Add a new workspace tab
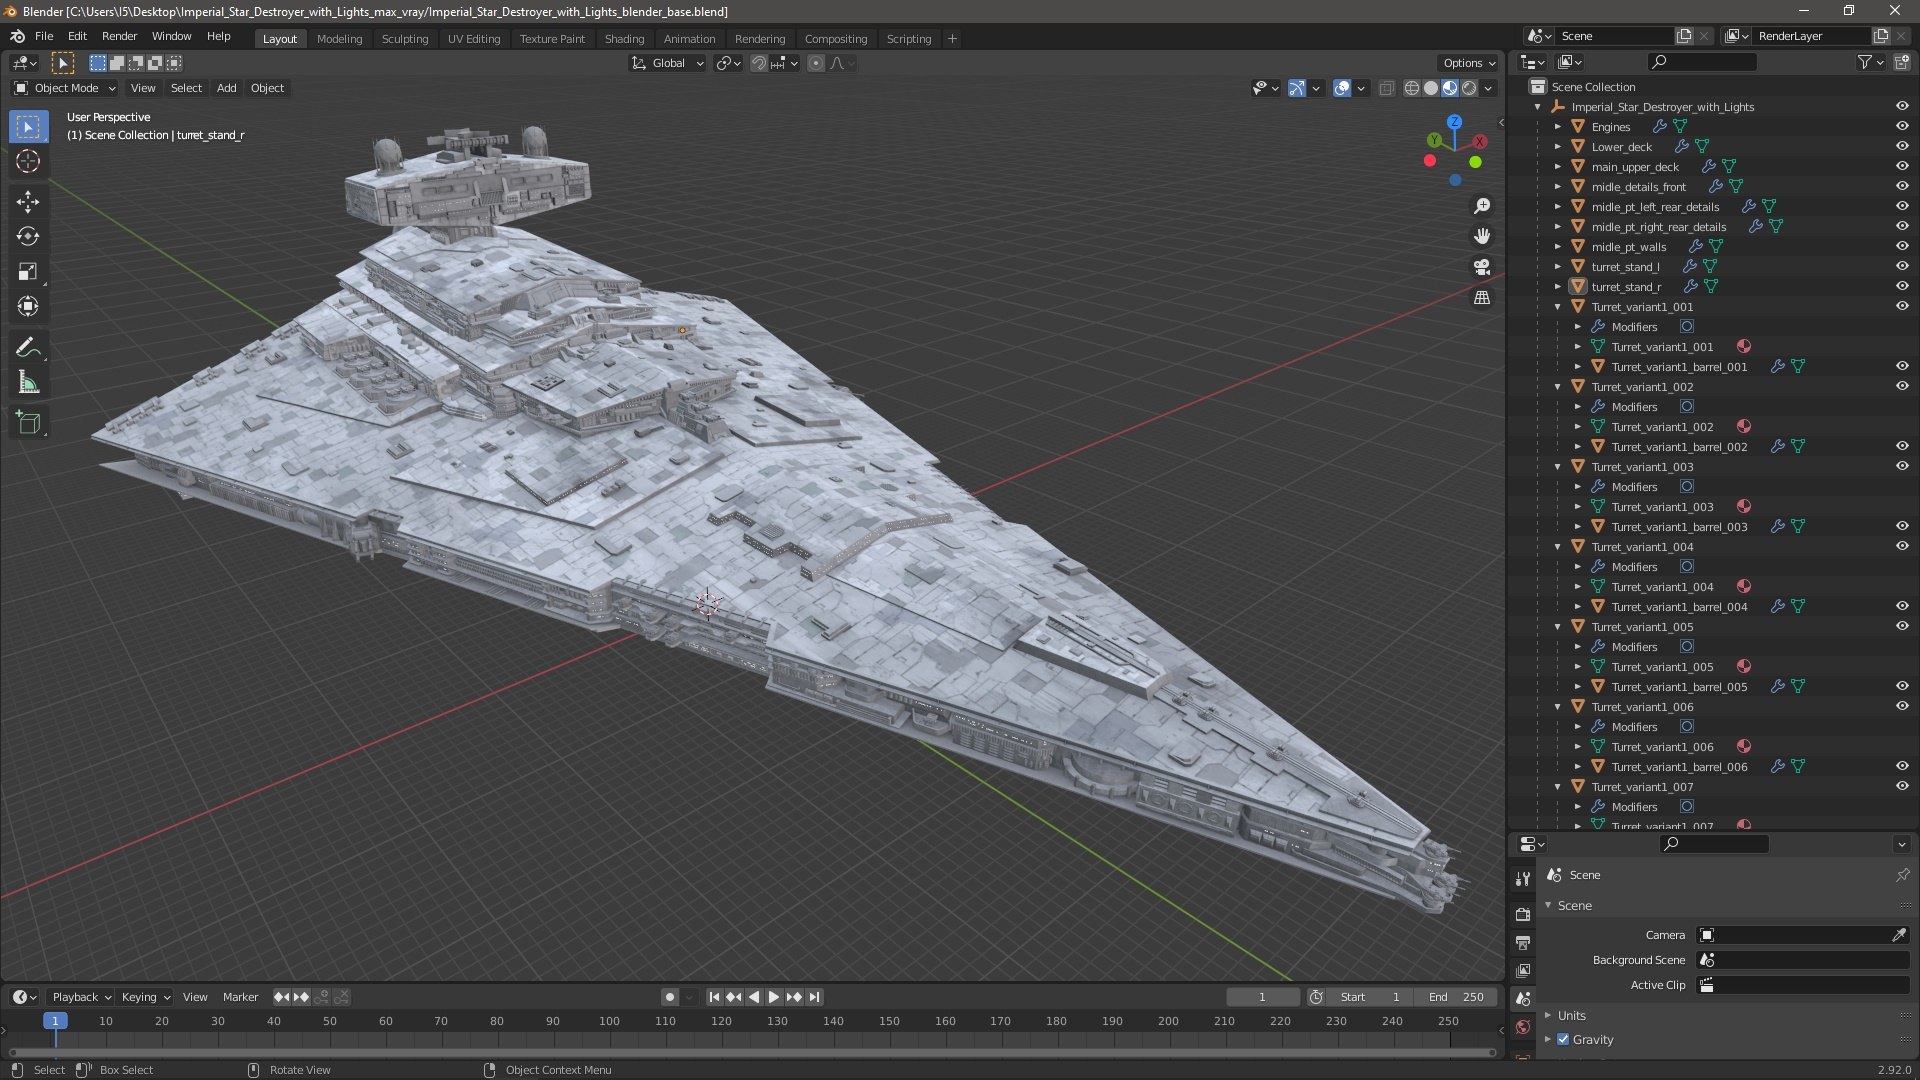 pos(952,39)
